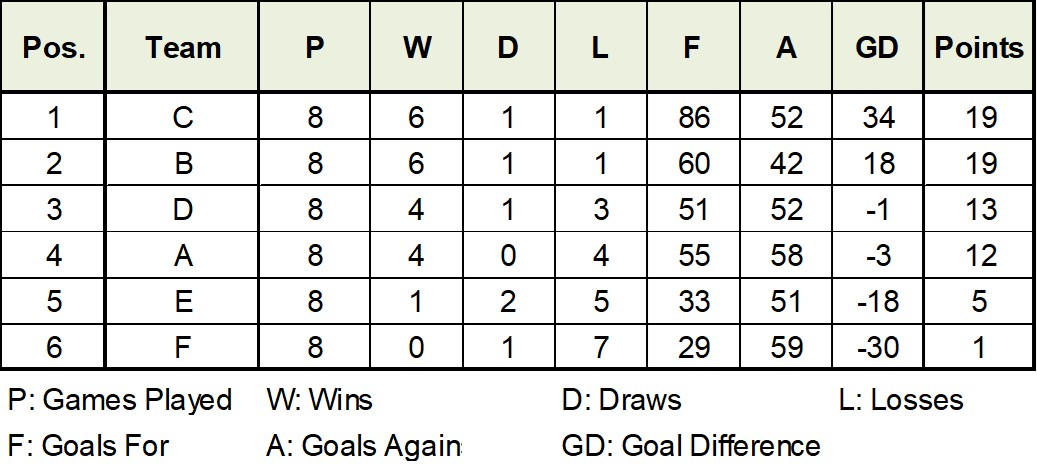Screen dimensions: 1037x464
Task: Click the W column header cell
Action: (x=416, y=49)
